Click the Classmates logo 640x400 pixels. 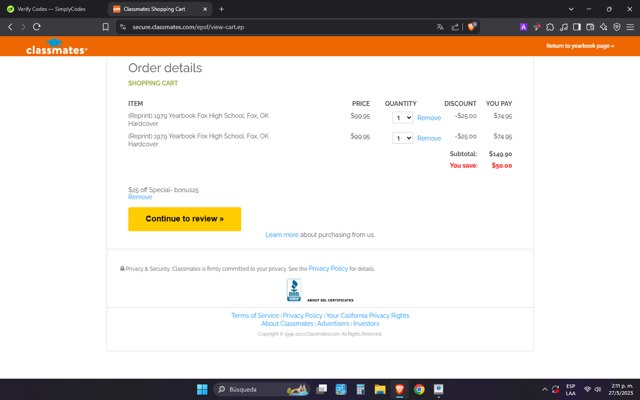click(56, 47)
